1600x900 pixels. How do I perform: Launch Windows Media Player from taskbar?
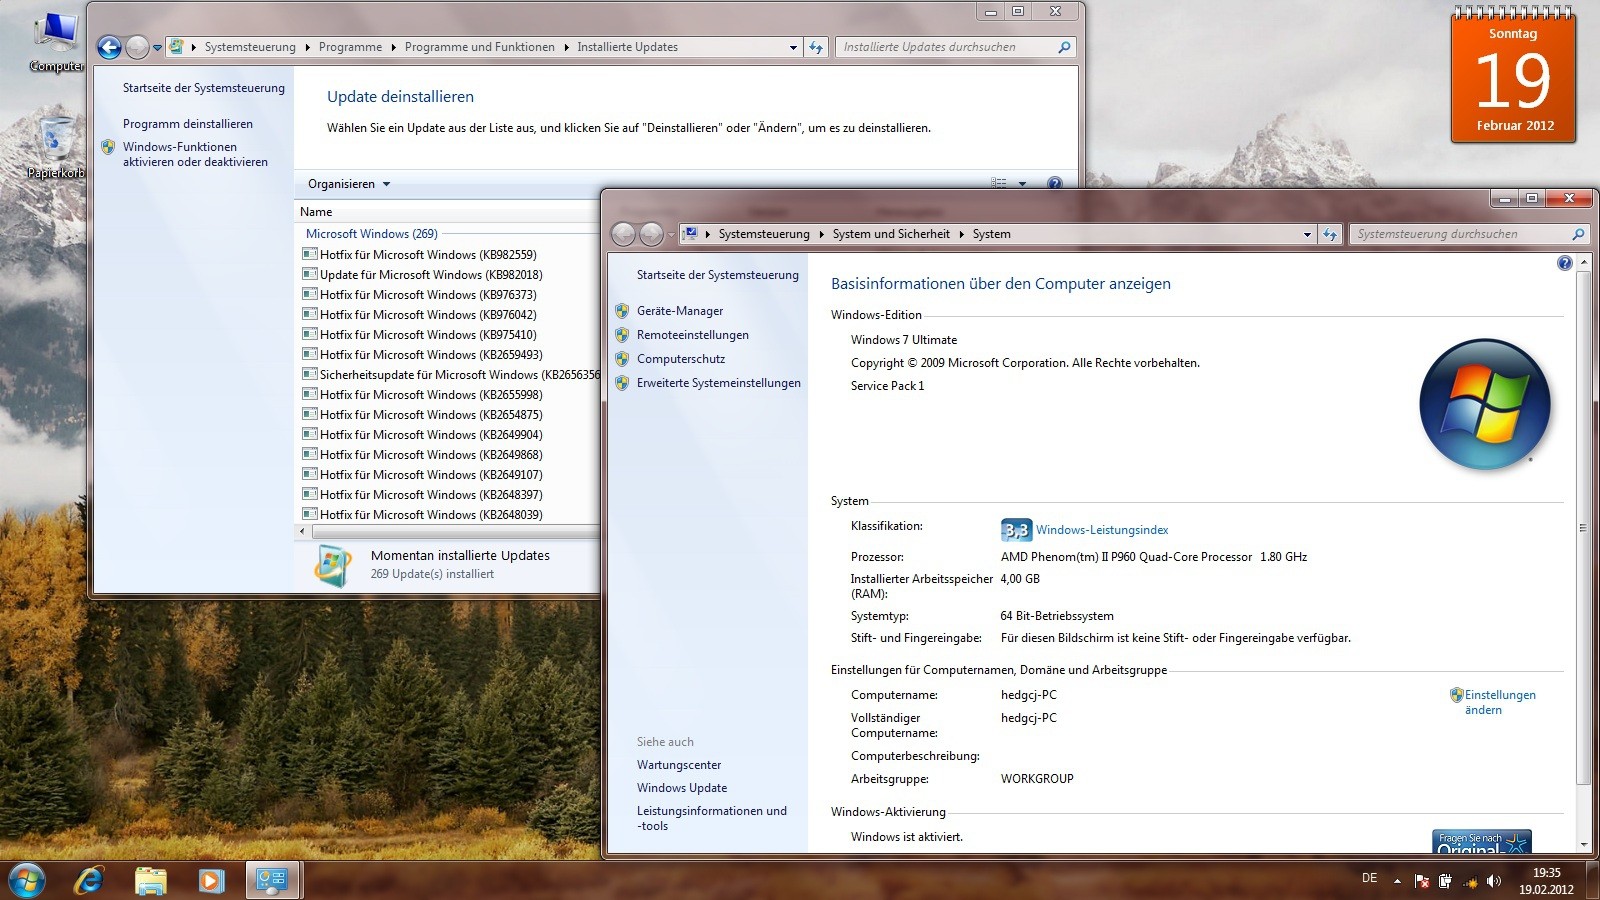pyautogui.click(x=211, y=880)
